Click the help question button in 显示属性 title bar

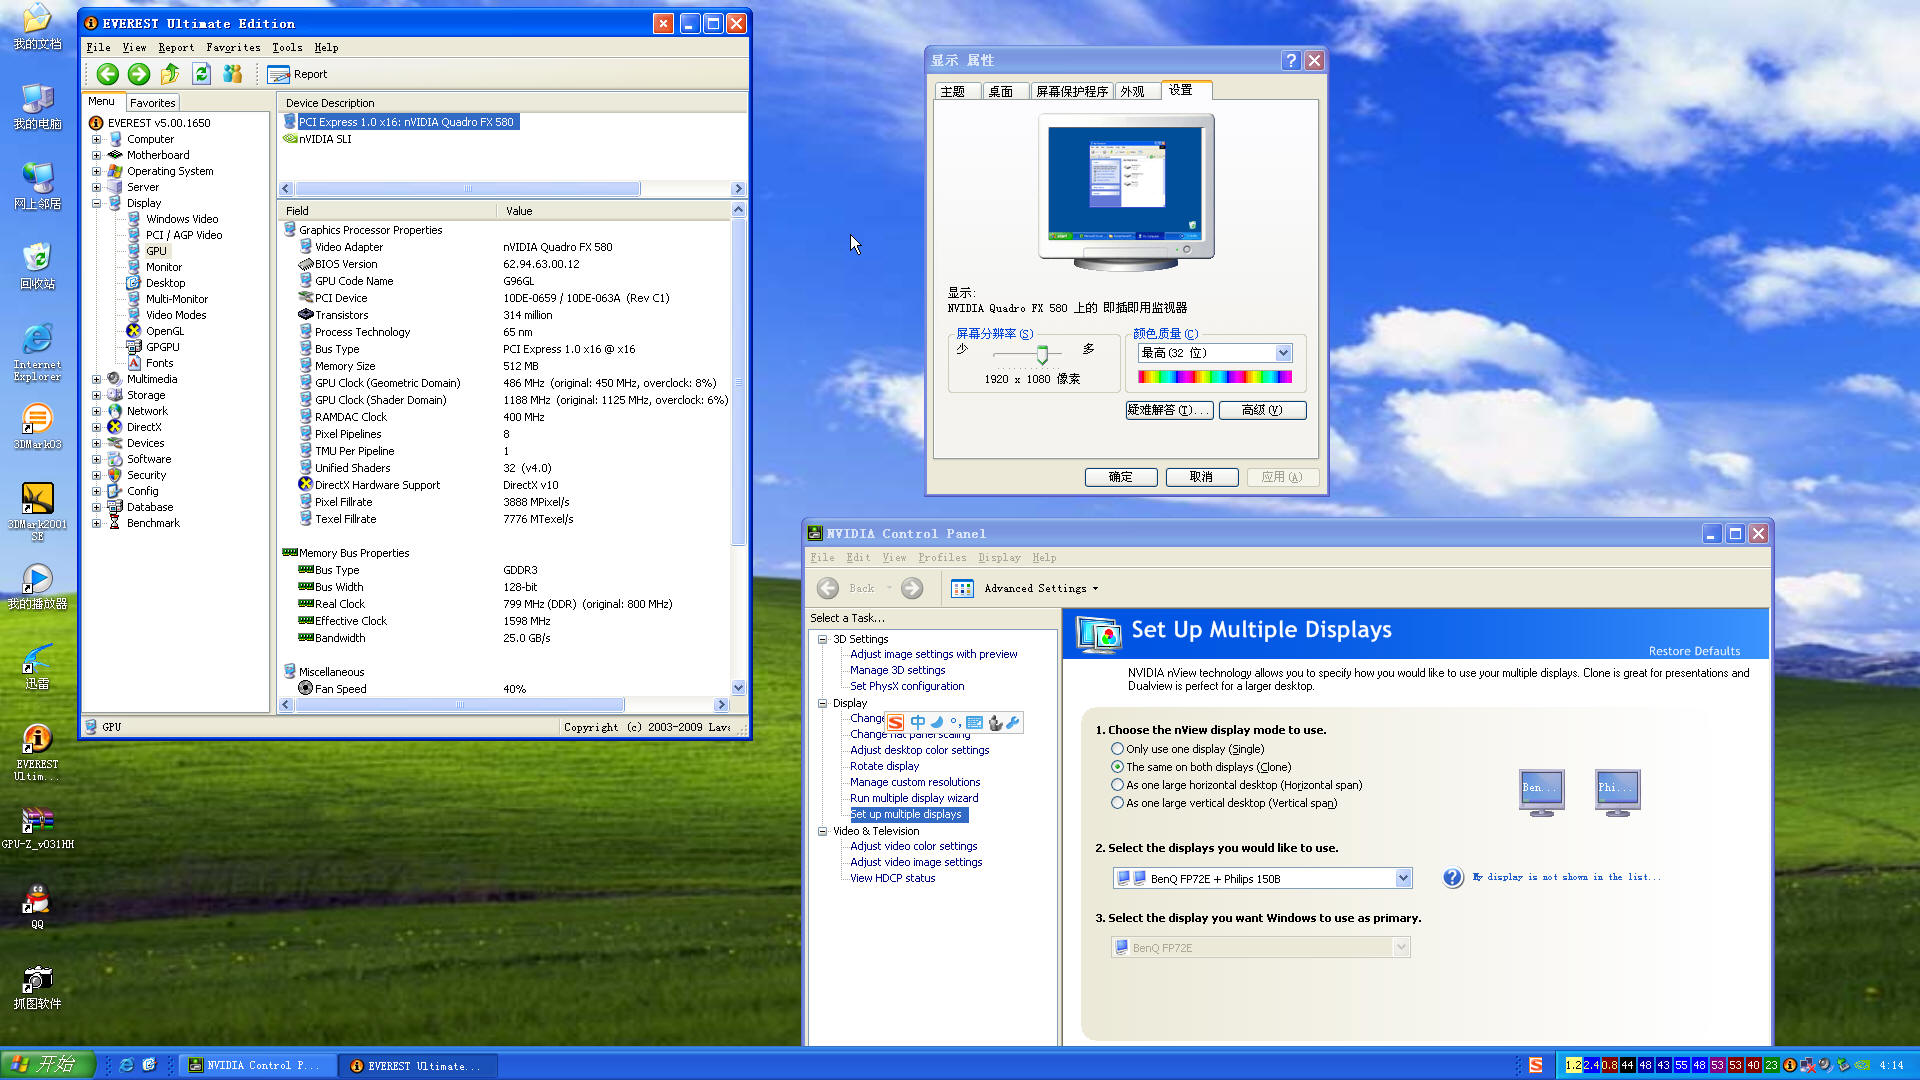(1291, 61)
